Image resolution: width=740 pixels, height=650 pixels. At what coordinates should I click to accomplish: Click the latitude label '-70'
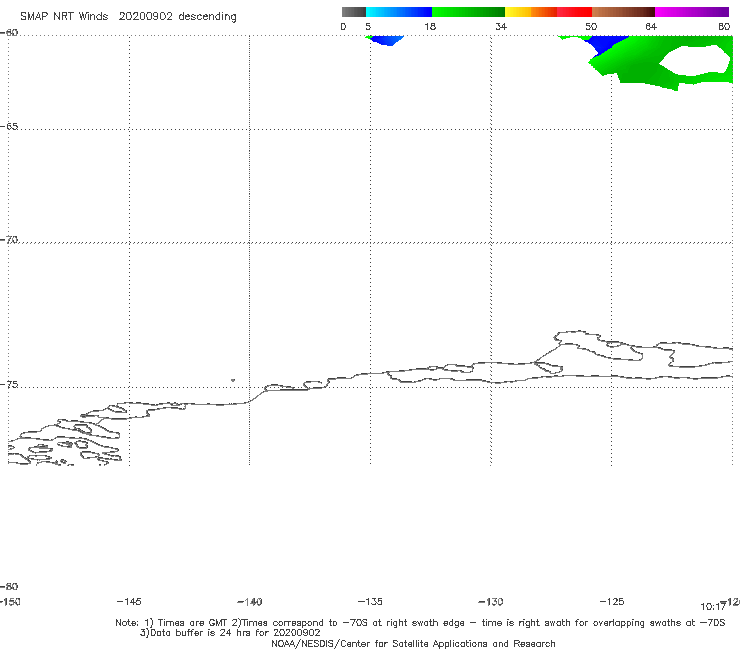[9, 240]
